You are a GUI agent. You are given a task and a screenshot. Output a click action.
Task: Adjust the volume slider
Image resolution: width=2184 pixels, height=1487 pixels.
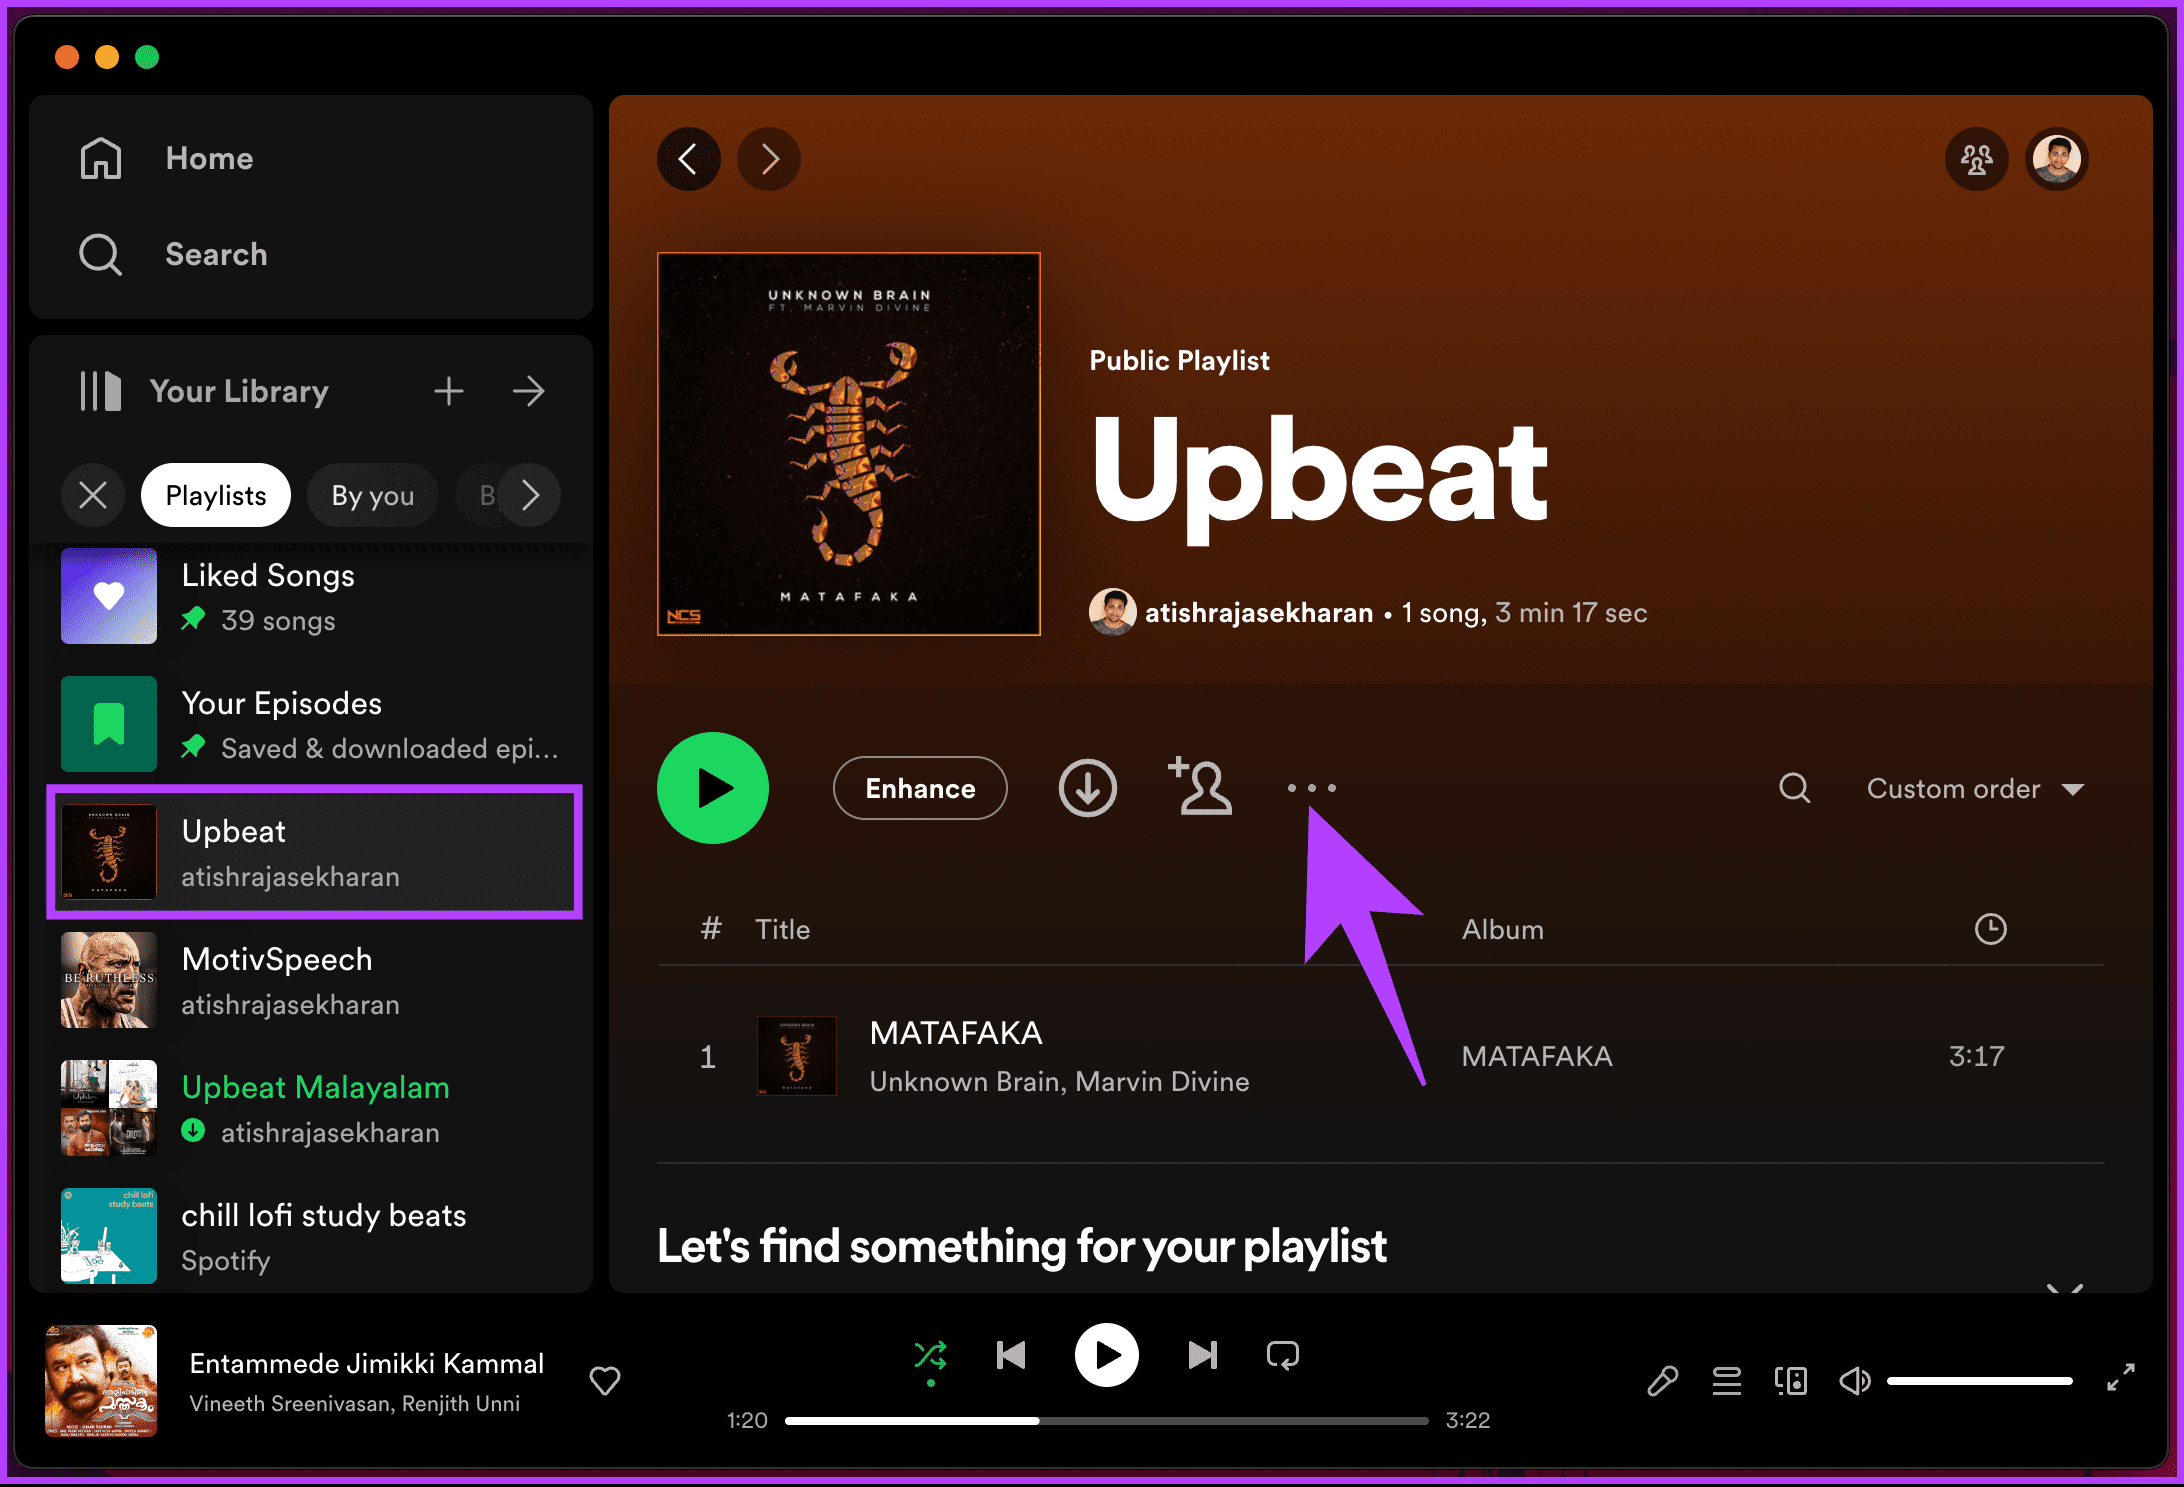click(1980, 1381)
